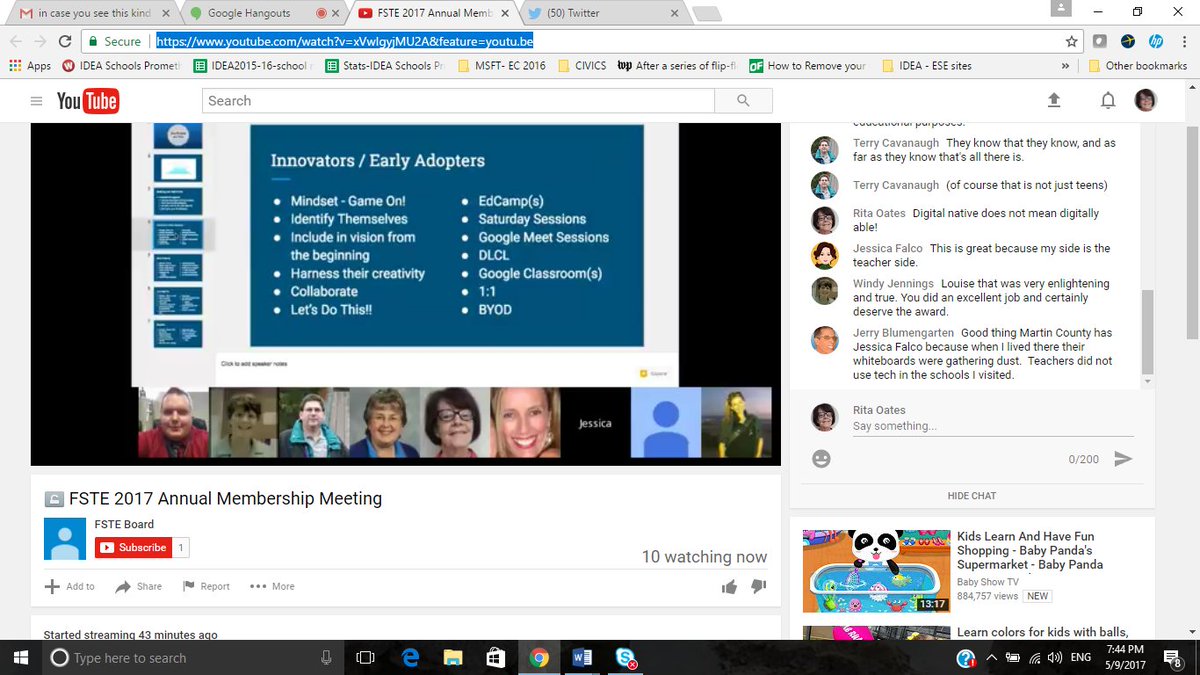The image size is (1200, 675).
Task: Click Jerry Blumengarten's chat name
Action: (904, 333)
